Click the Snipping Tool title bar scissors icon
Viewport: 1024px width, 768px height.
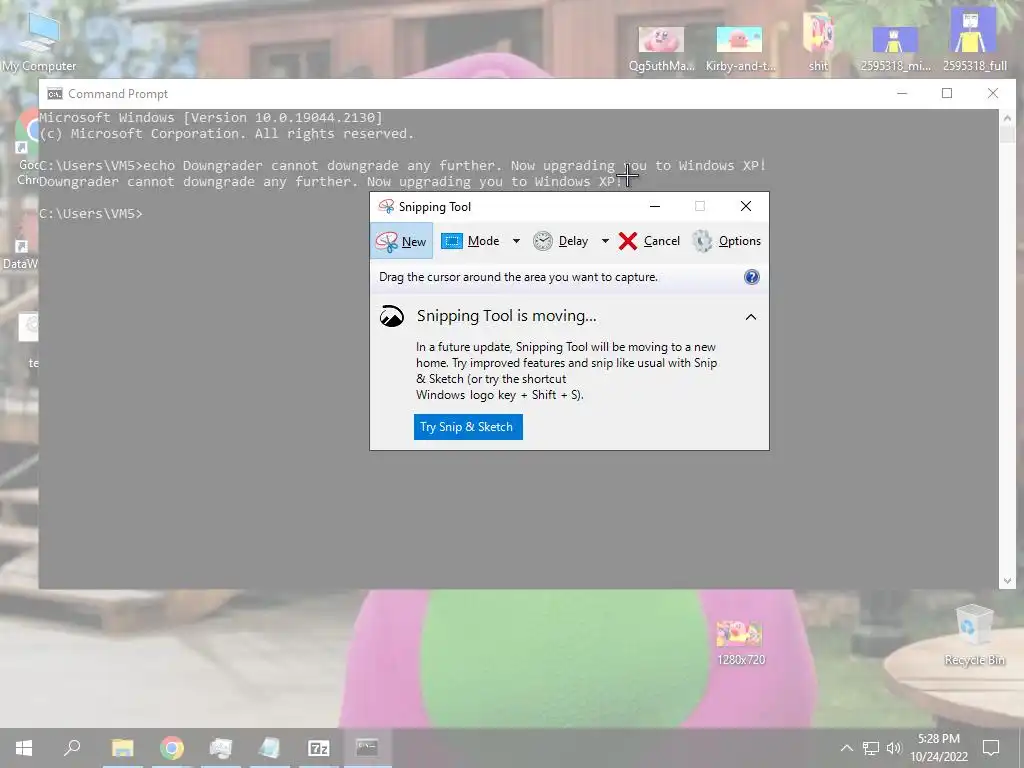click(x=386, y=206)
